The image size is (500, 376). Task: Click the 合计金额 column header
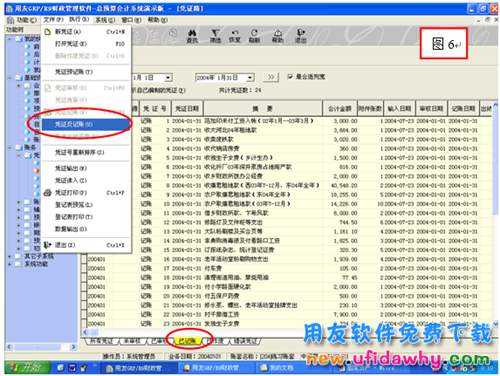[x=340, y=108]
